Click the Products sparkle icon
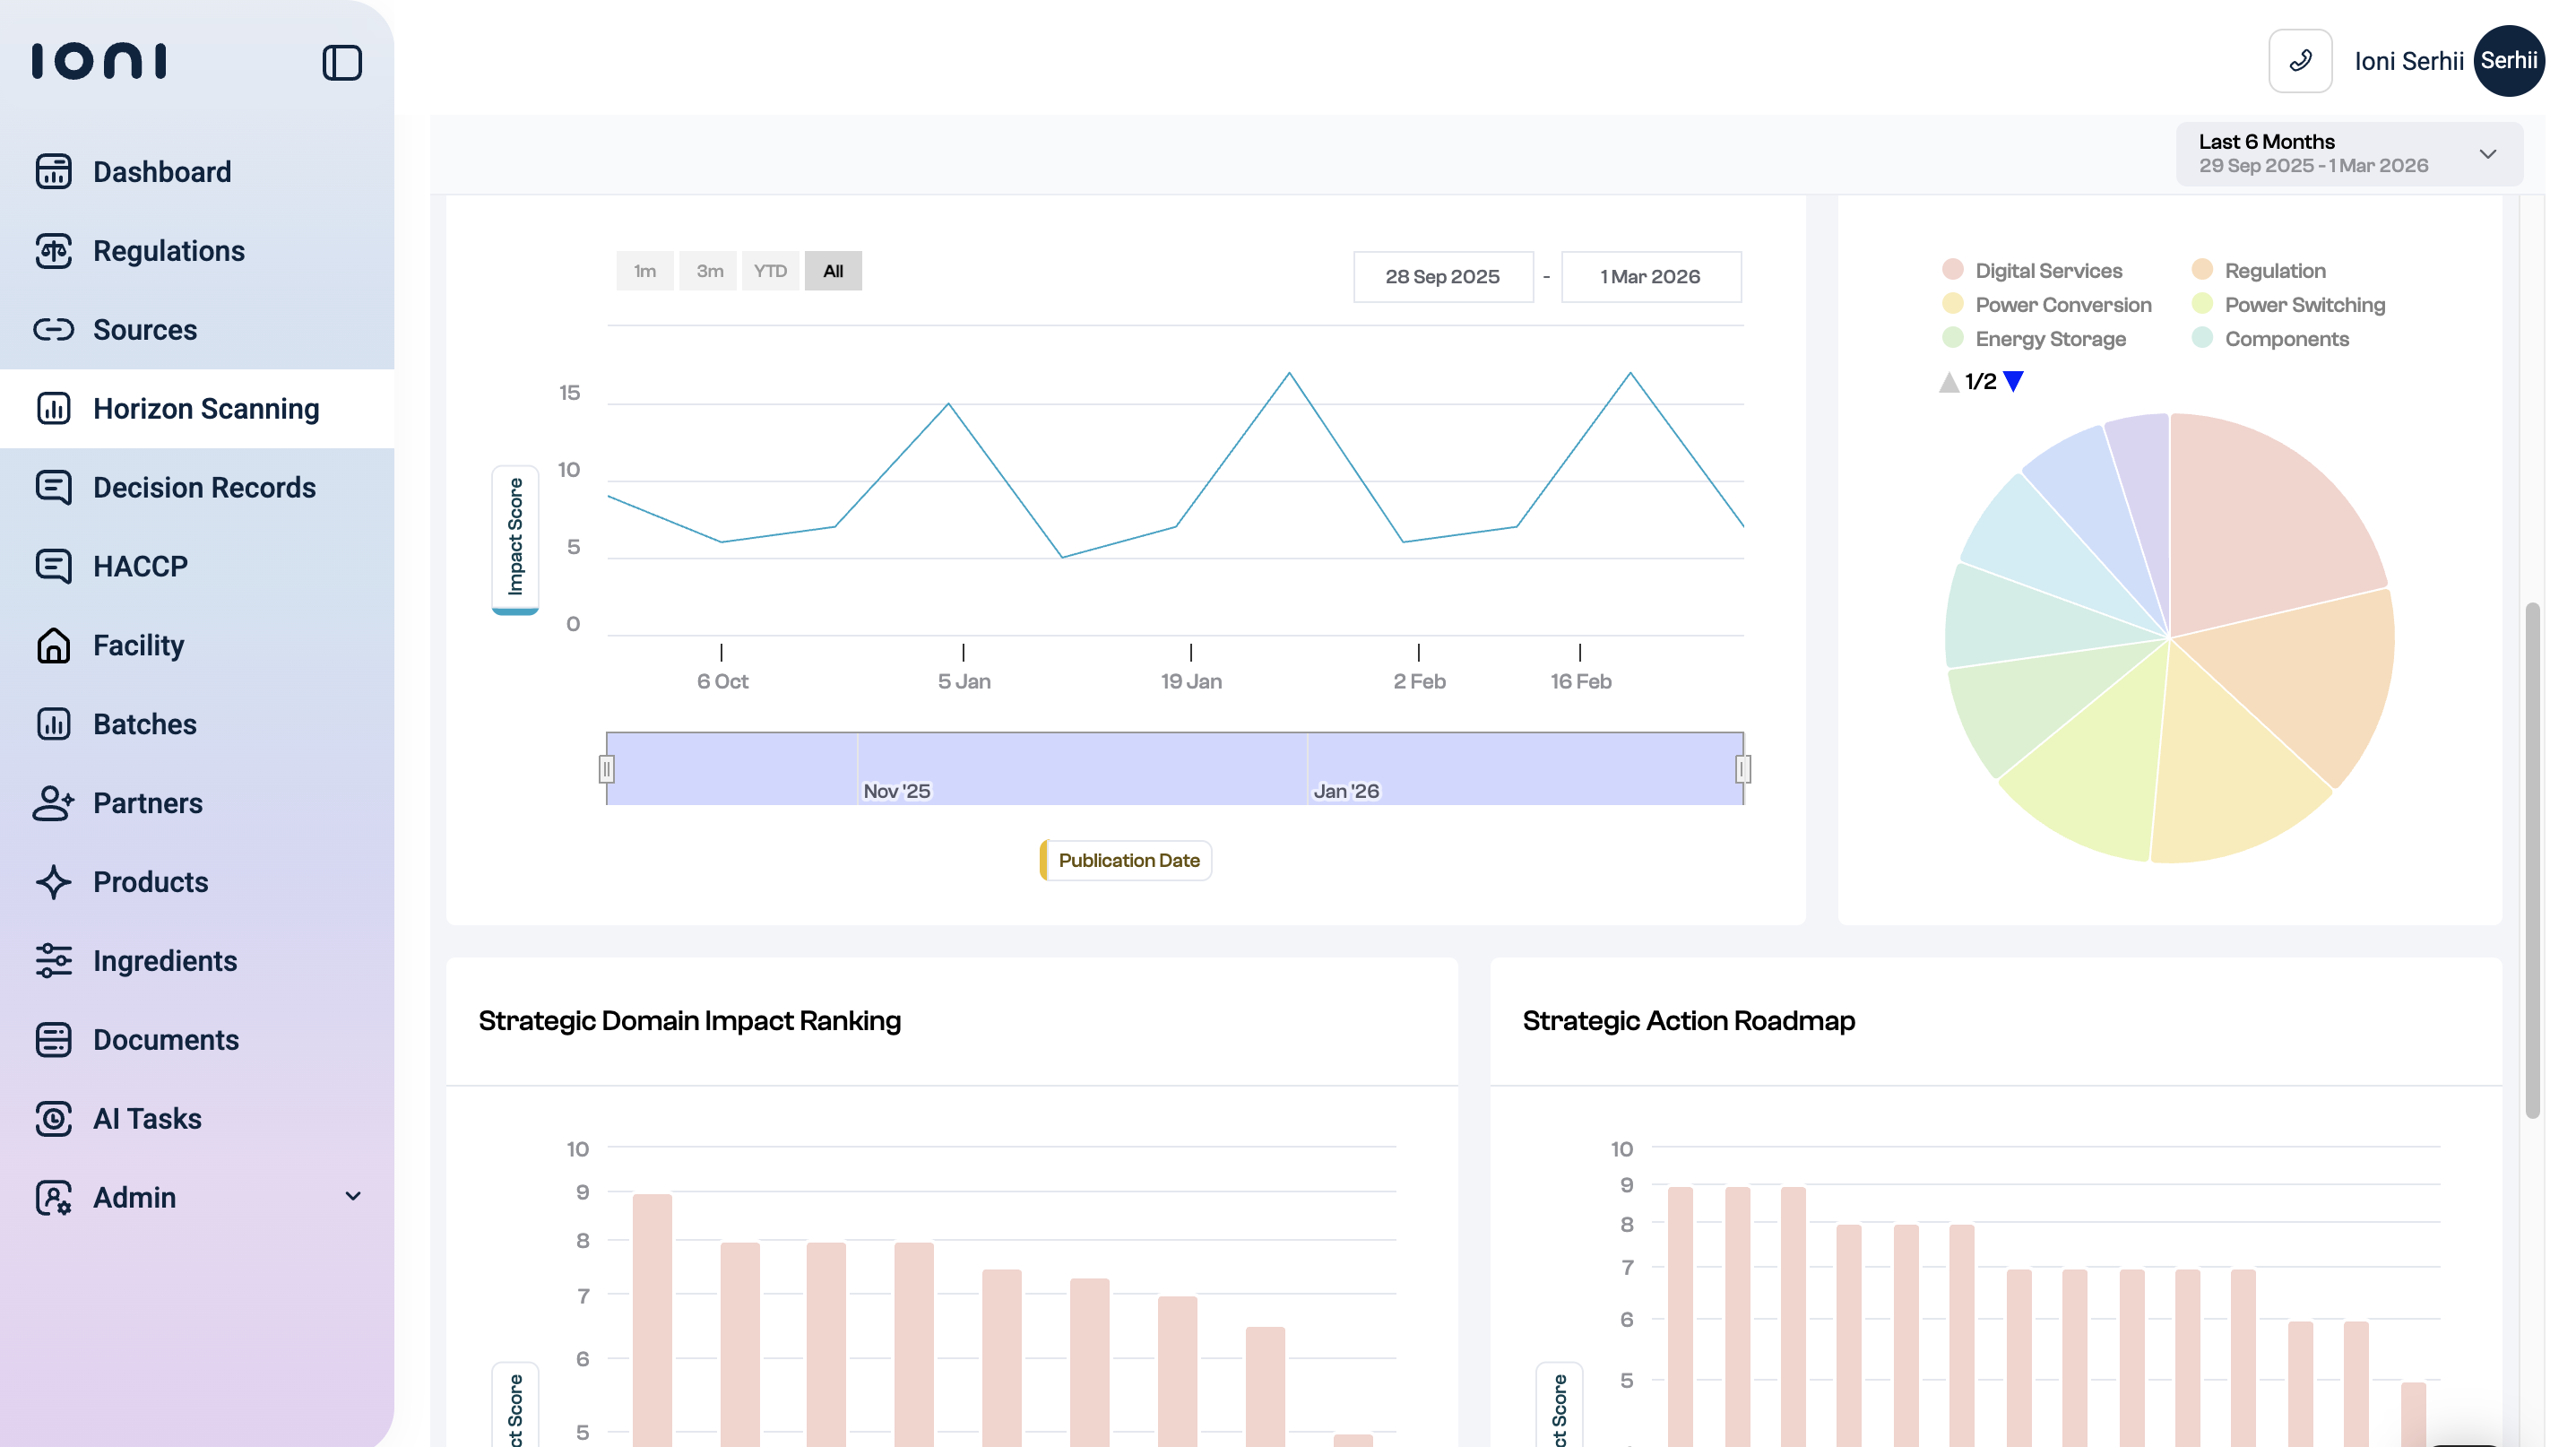 pyautogui.click(x=53, y=882)
